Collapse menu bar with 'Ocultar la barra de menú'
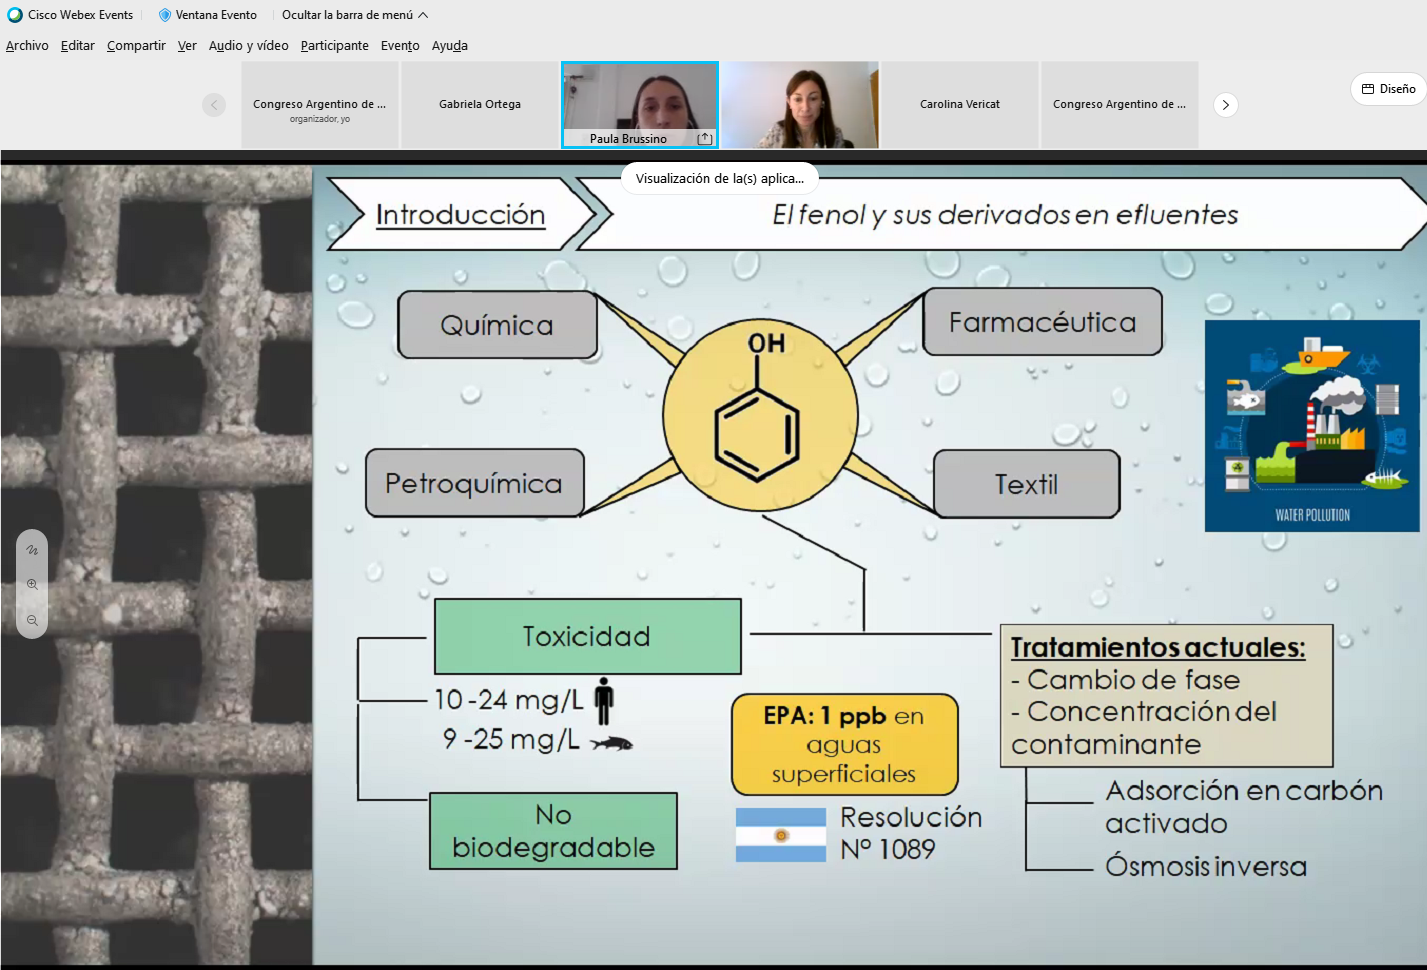 [354, 15]
